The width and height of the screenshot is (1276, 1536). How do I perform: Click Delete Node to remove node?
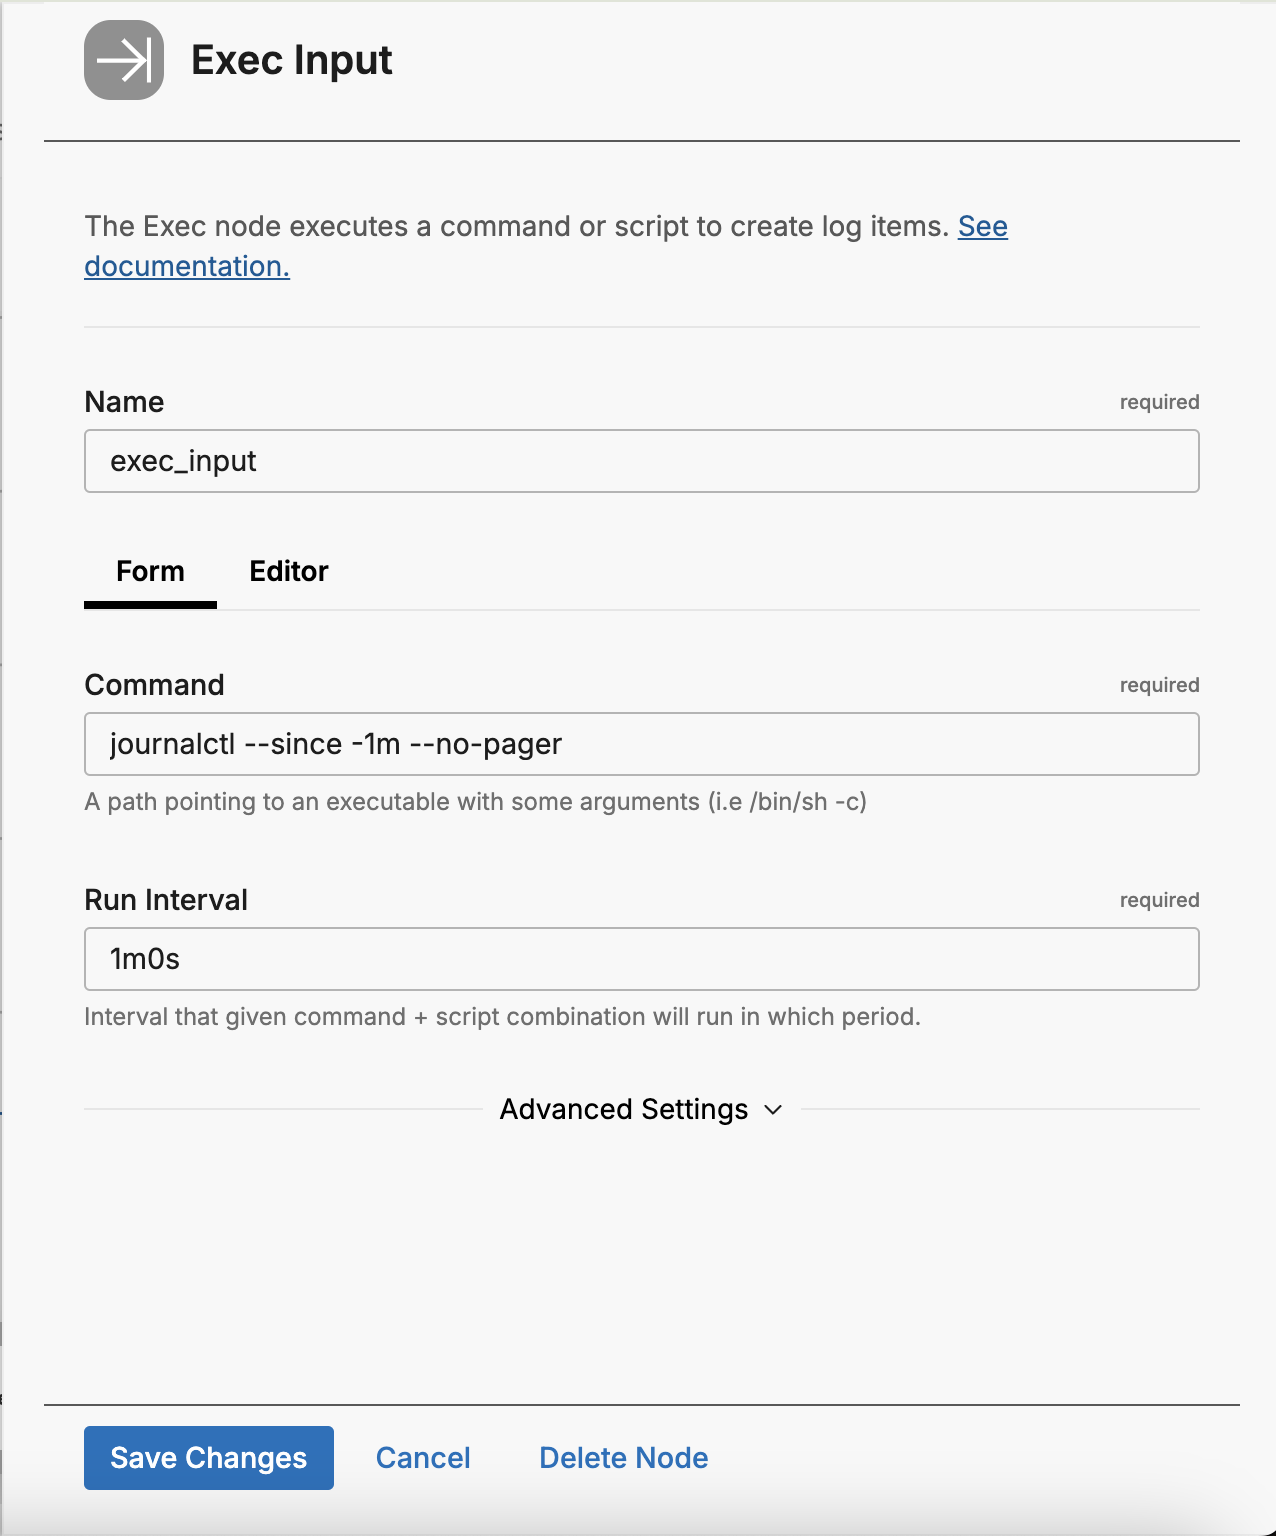(623, 1458)
